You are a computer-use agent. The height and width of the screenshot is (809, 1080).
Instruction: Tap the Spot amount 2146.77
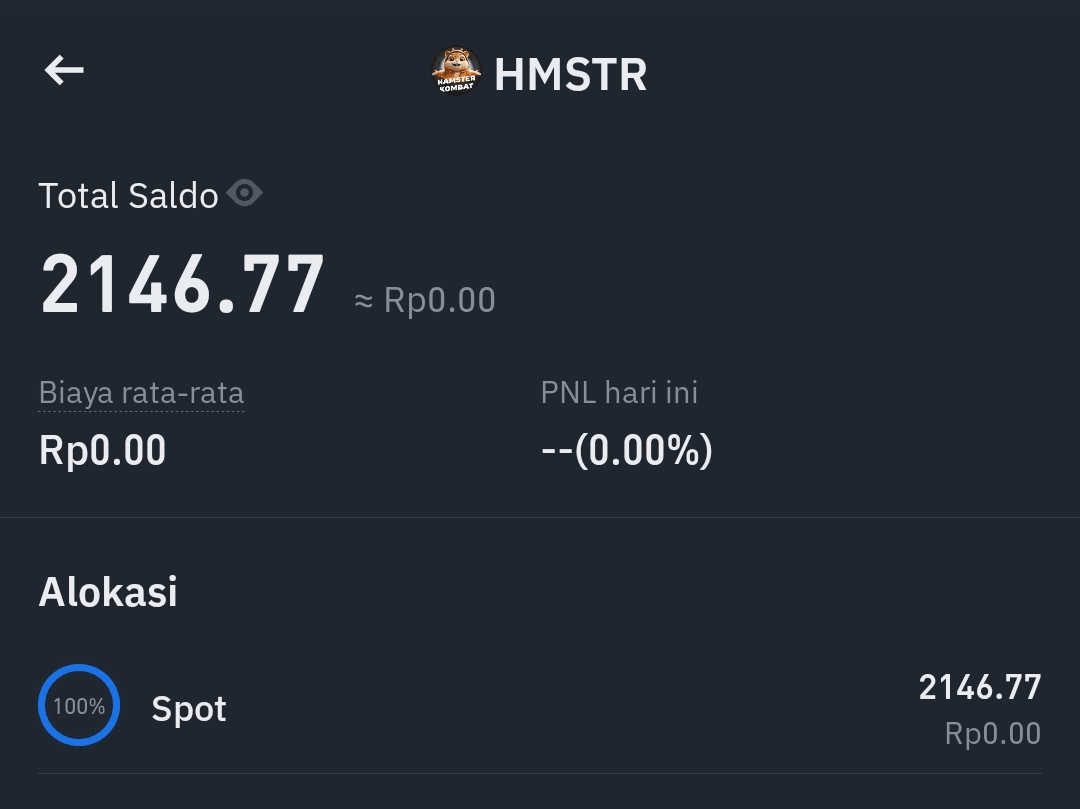click(980, 687)
